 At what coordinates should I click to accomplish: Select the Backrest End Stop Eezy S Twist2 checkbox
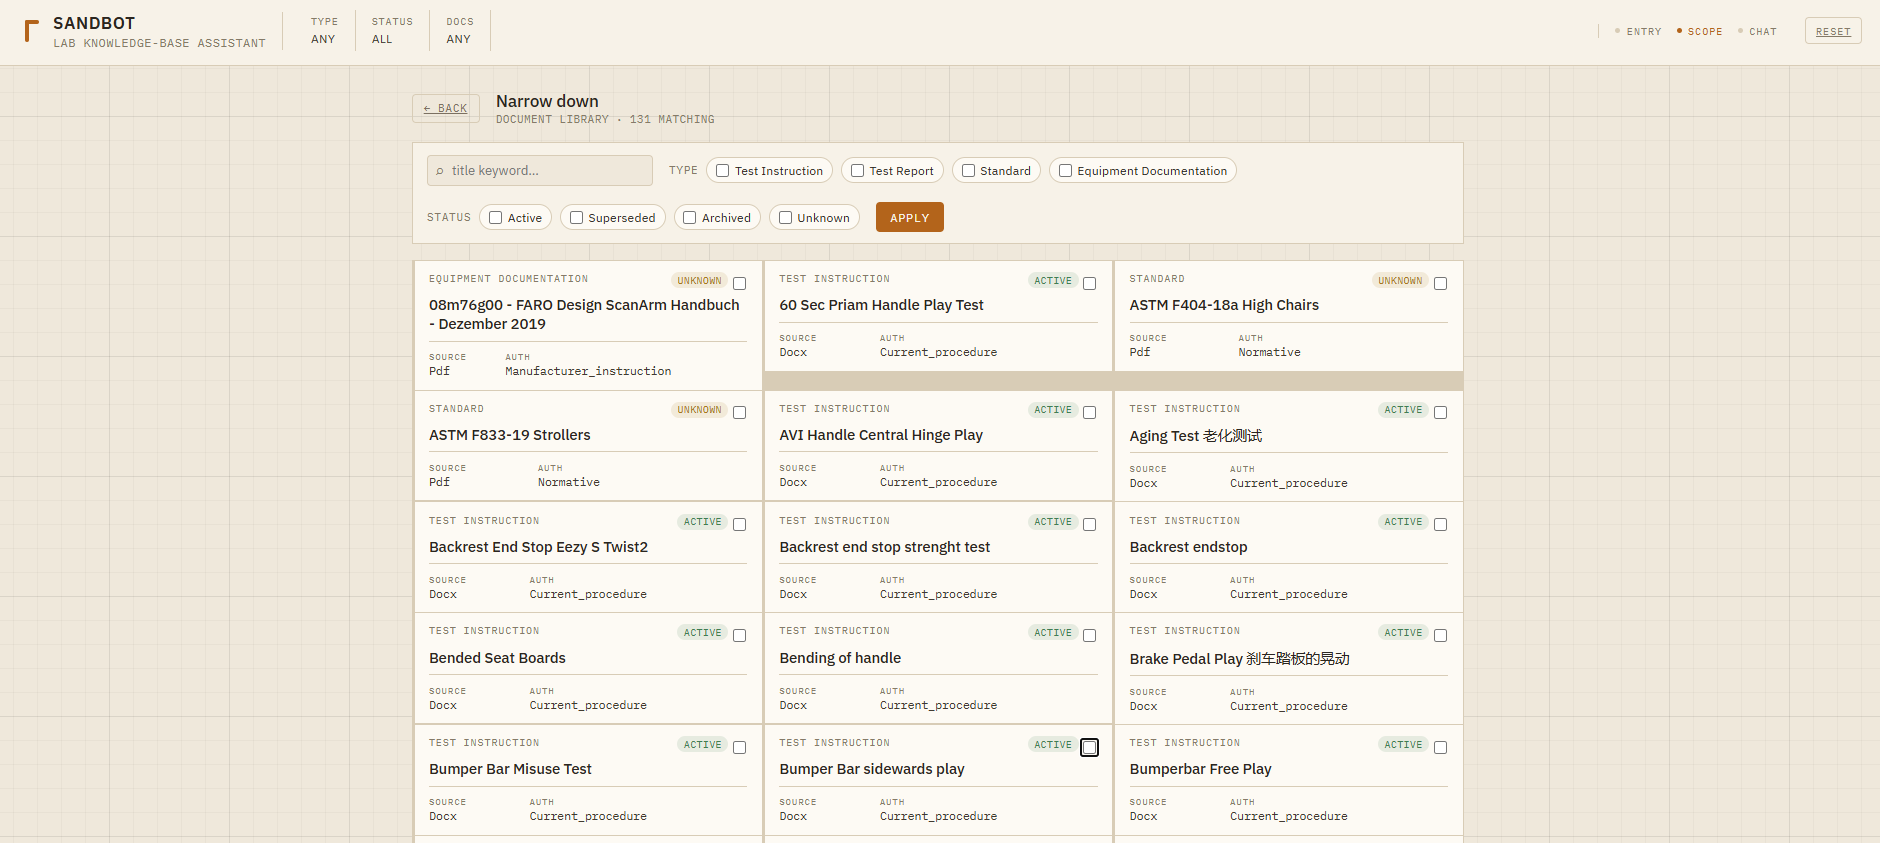740,525
